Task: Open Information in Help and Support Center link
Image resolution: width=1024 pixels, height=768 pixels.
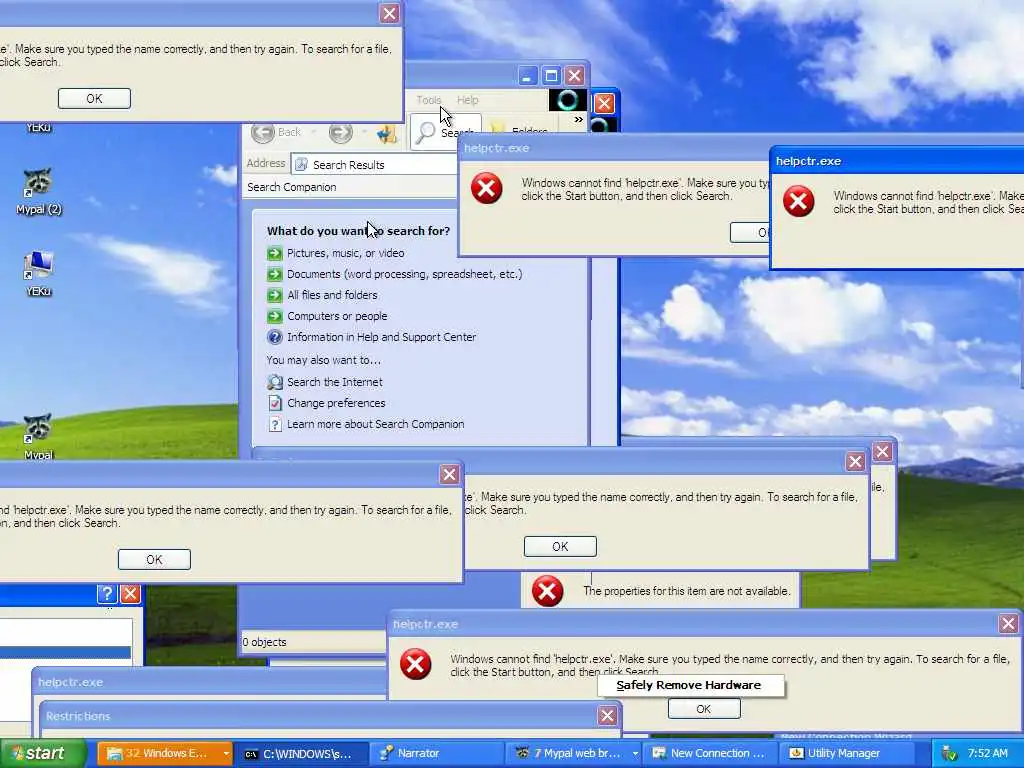Action: [381, 337]
